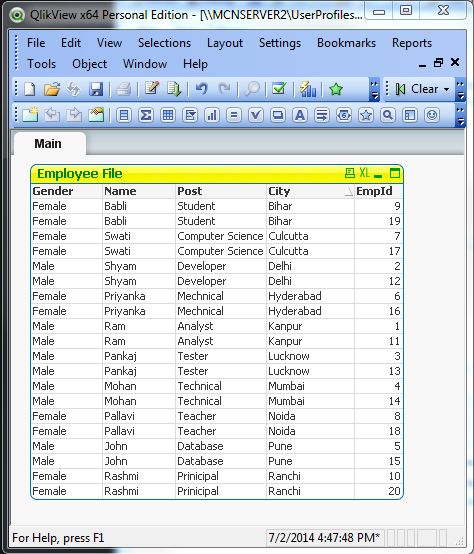The width and height of the screenshot is (474, 554).
Task: Open the Object menu
Action: point(89,64)
